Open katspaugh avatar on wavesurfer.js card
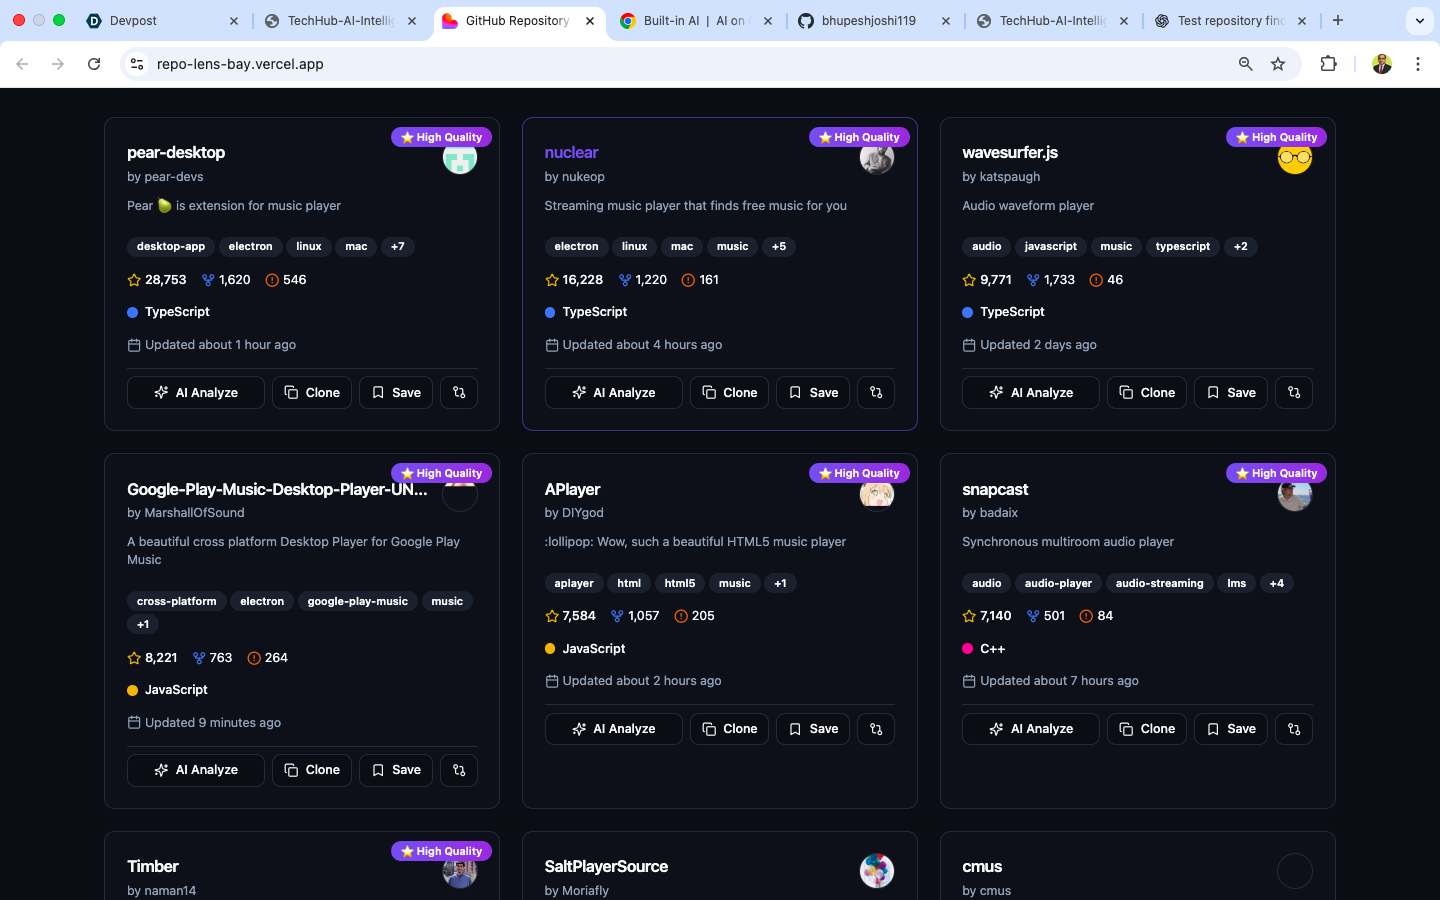Screen dimensions: 1440x900 [1295, 158]
